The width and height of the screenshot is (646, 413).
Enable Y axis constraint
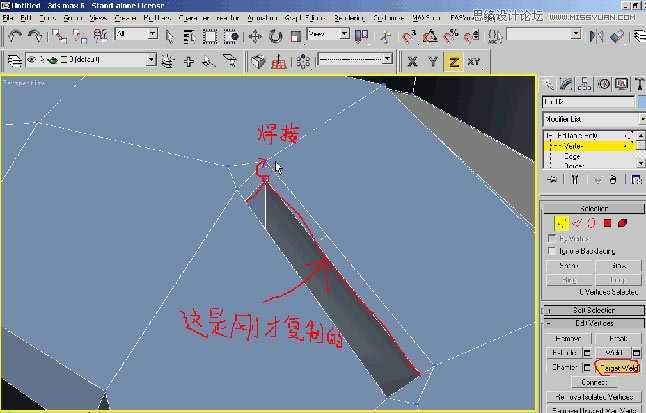(x=433, y=62)
